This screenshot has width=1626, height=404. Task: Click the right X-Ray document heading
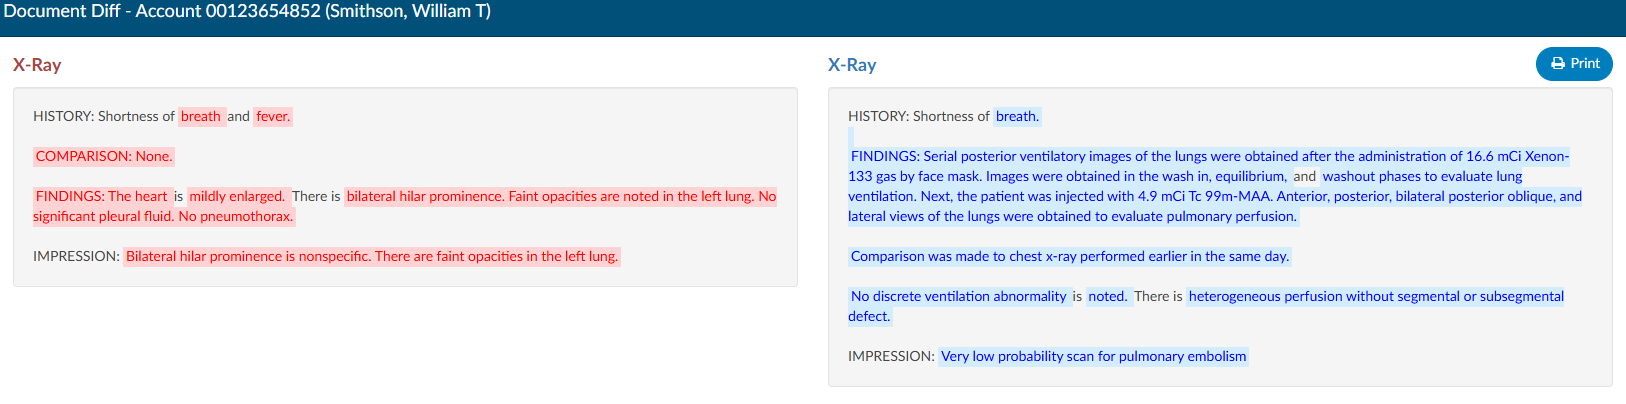pyautogui.click(x=852, y=65)
